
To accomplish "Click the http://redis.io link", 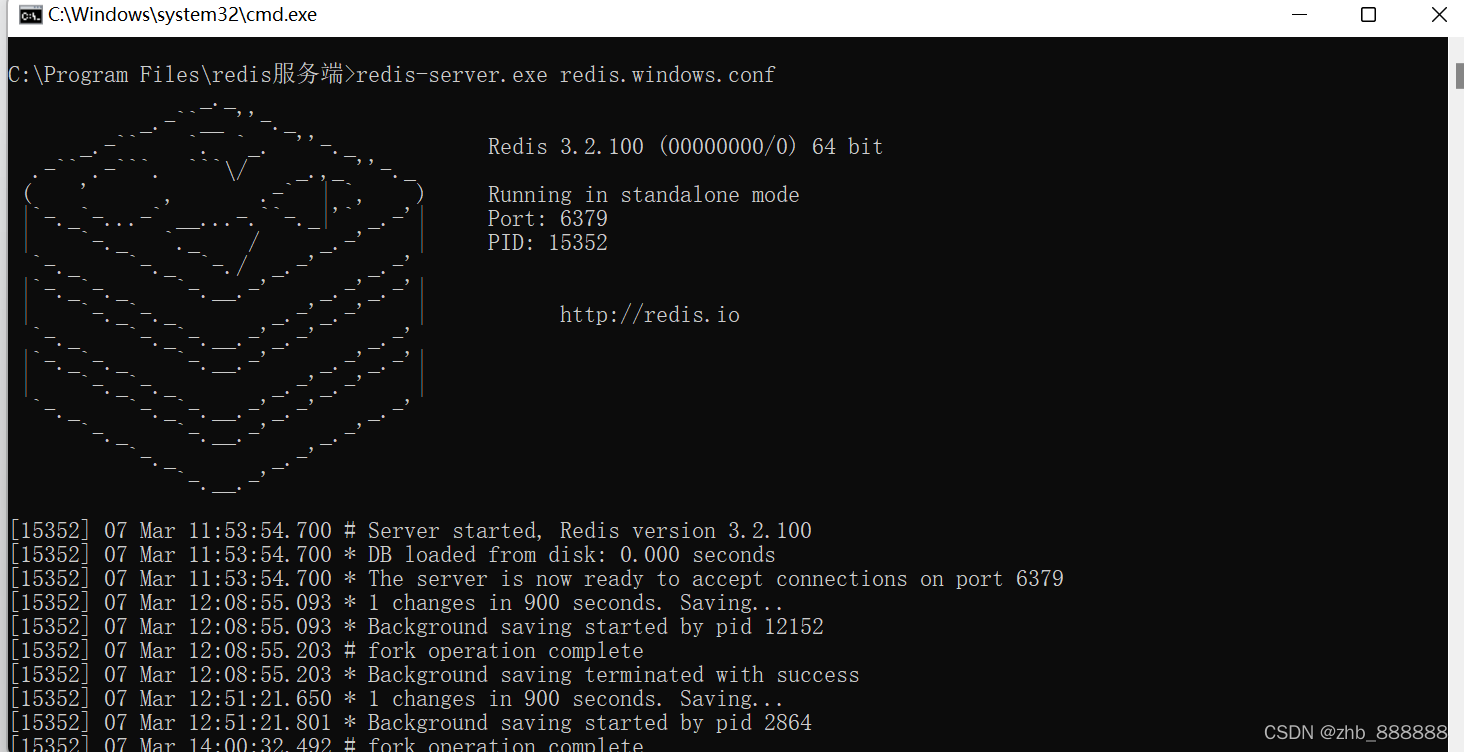I will point(649,314).
